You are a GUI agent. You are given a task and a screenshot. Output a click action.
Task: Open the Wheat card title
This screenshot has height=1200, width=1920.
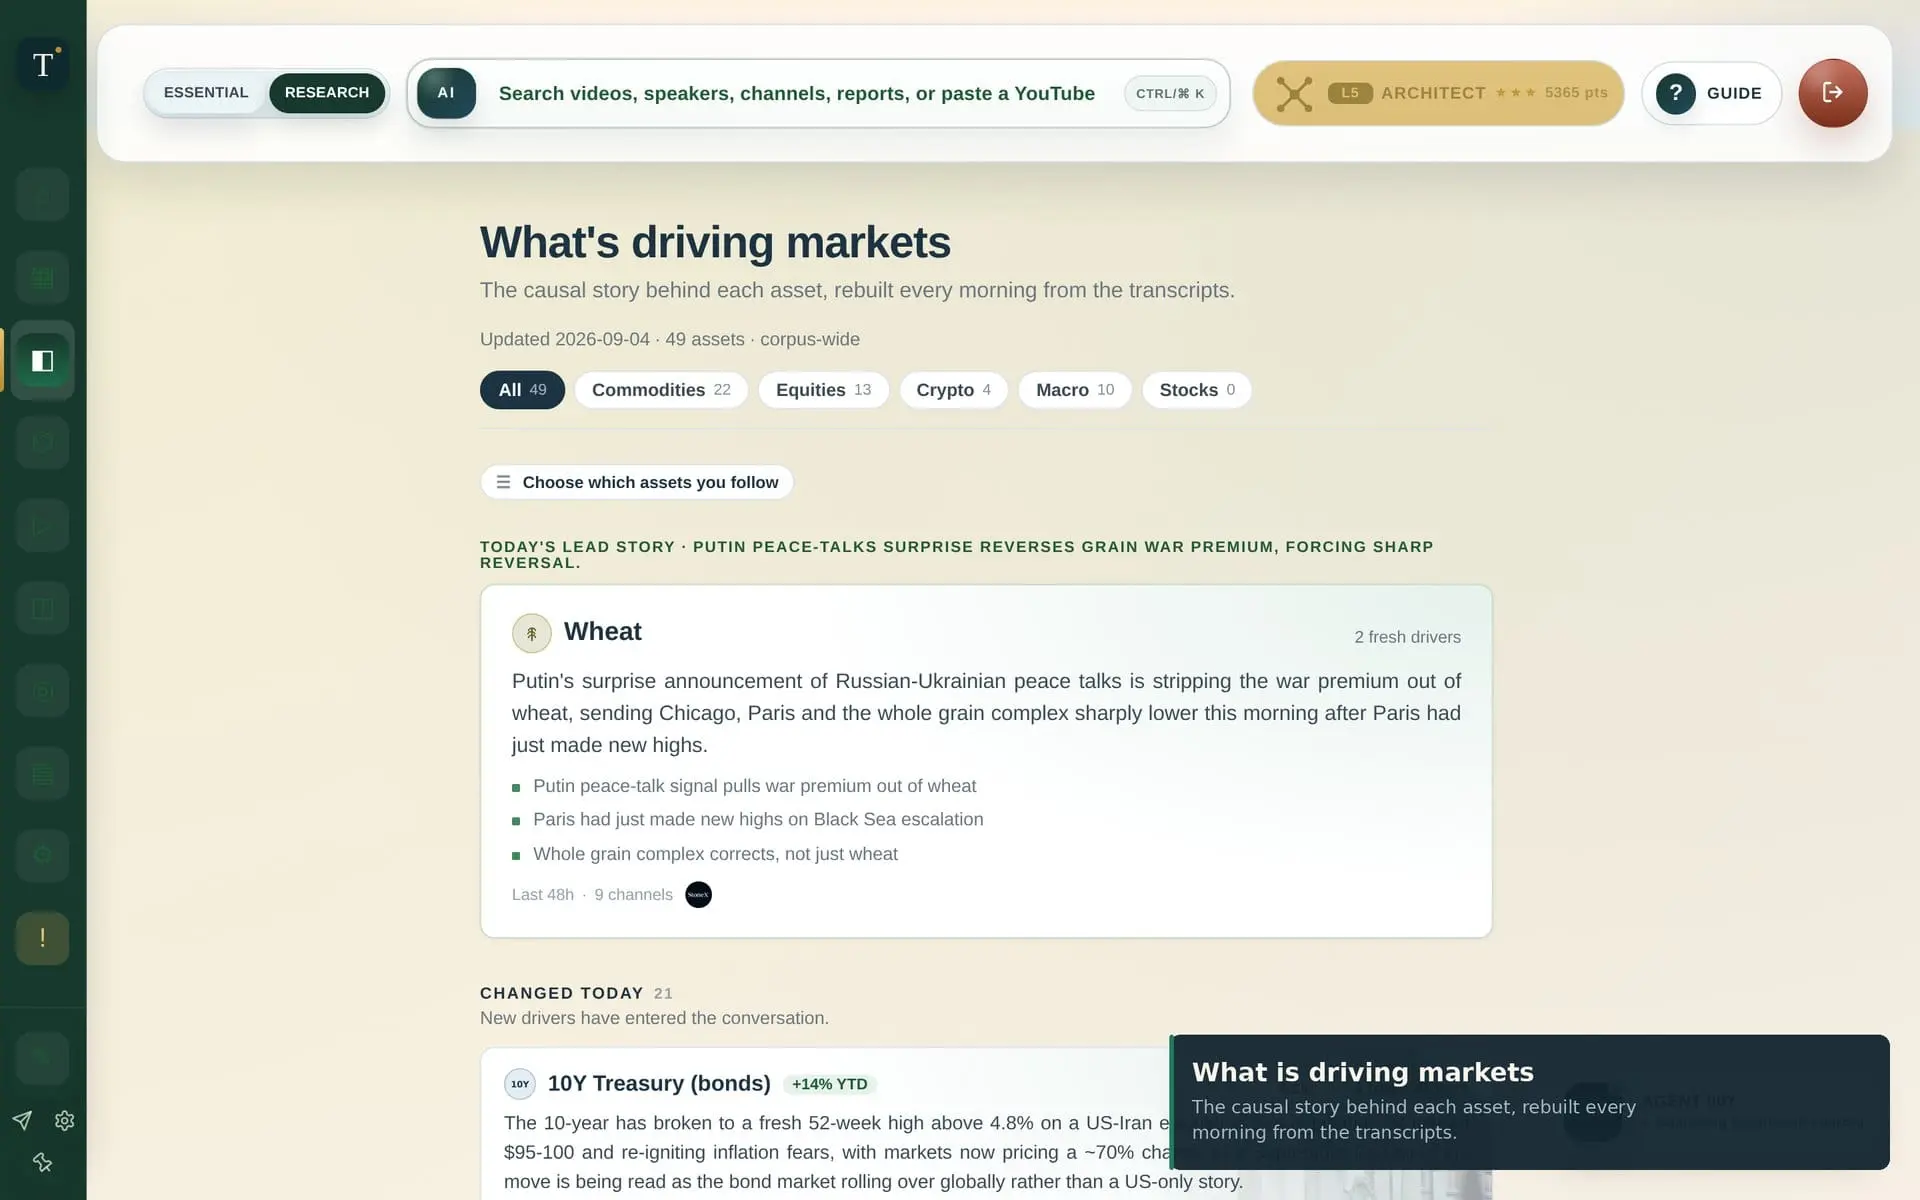pos(602,632)
